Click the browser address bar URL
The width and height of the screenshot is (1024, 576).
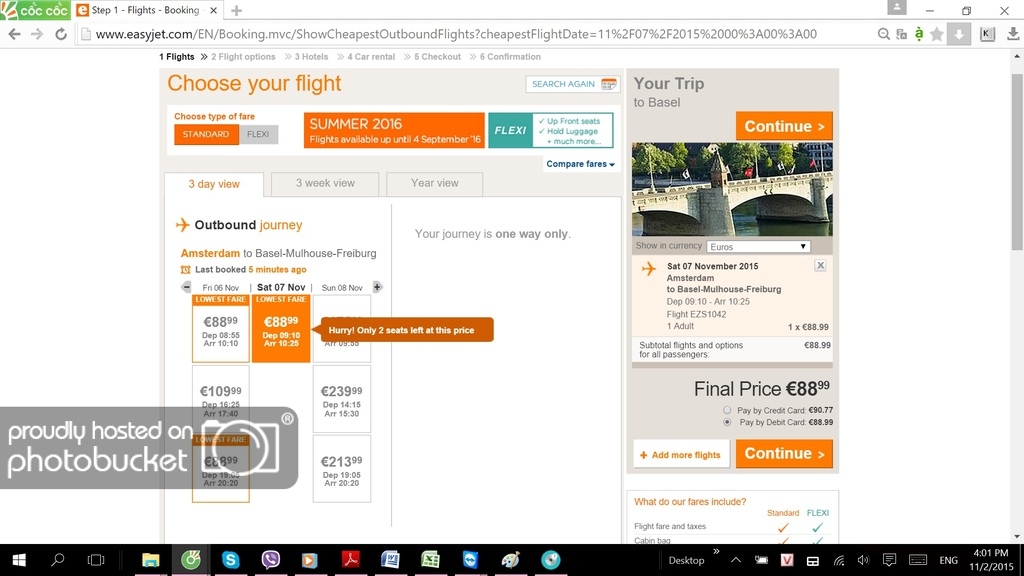coord(456,34)
